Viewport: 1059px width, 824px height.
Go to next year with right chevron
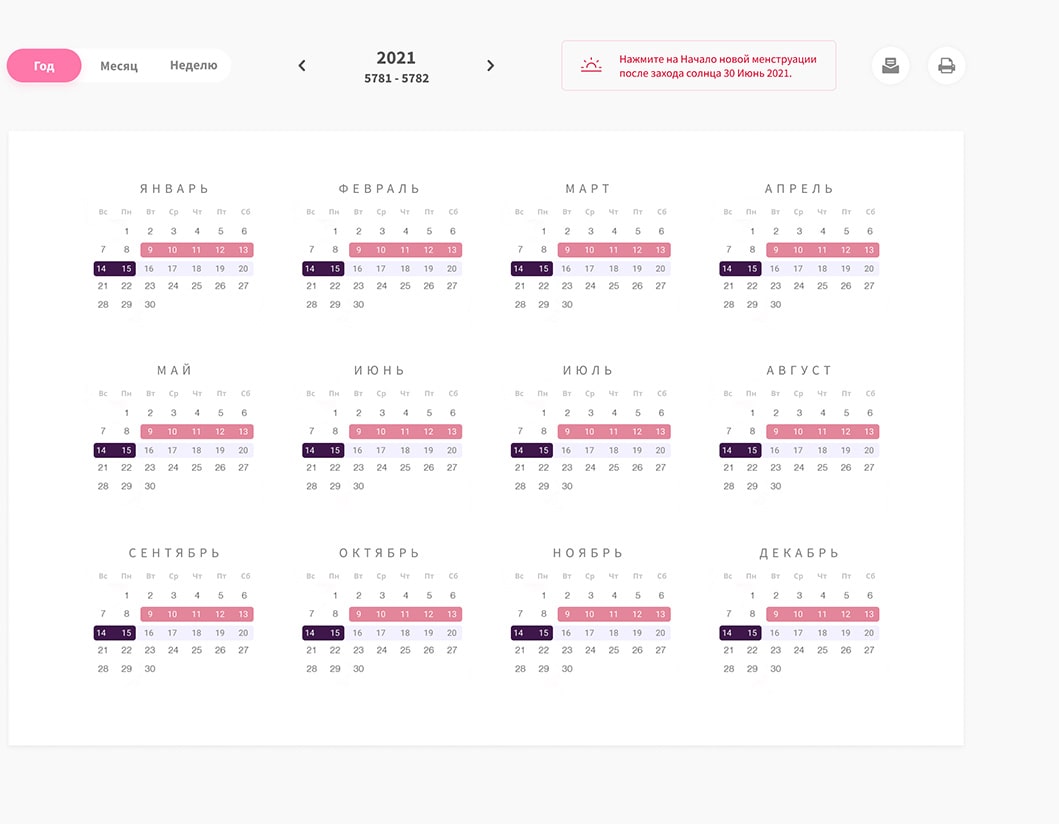pyautogui.click(x=490, y=66)
